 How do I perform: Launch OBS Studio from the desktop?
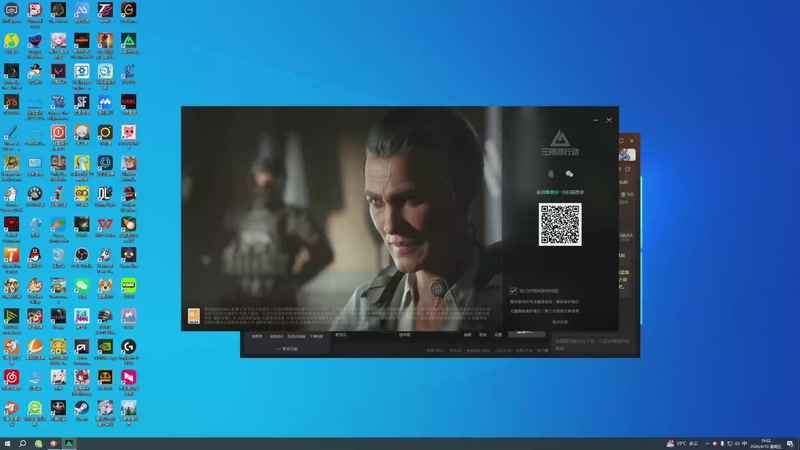(82, 257)
